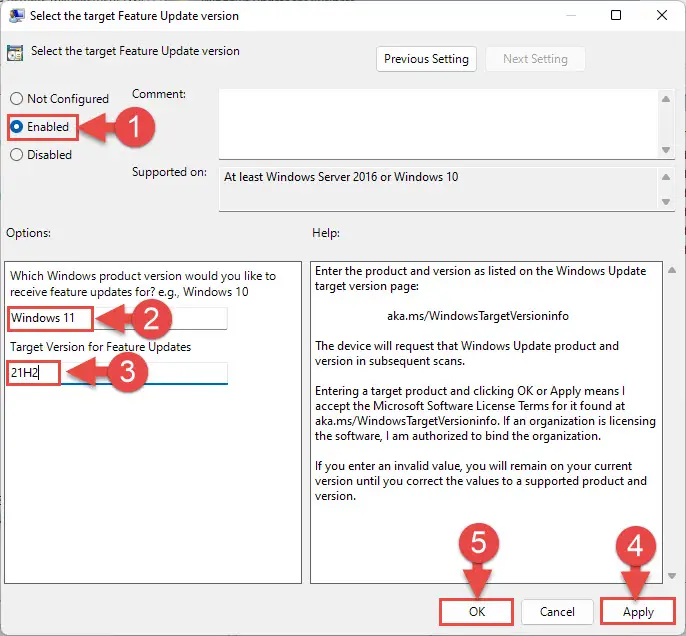The height and width of the screenshot is (636, 686).
Task: Confirm changes with the OK button
Action: [x=475, y=611]
